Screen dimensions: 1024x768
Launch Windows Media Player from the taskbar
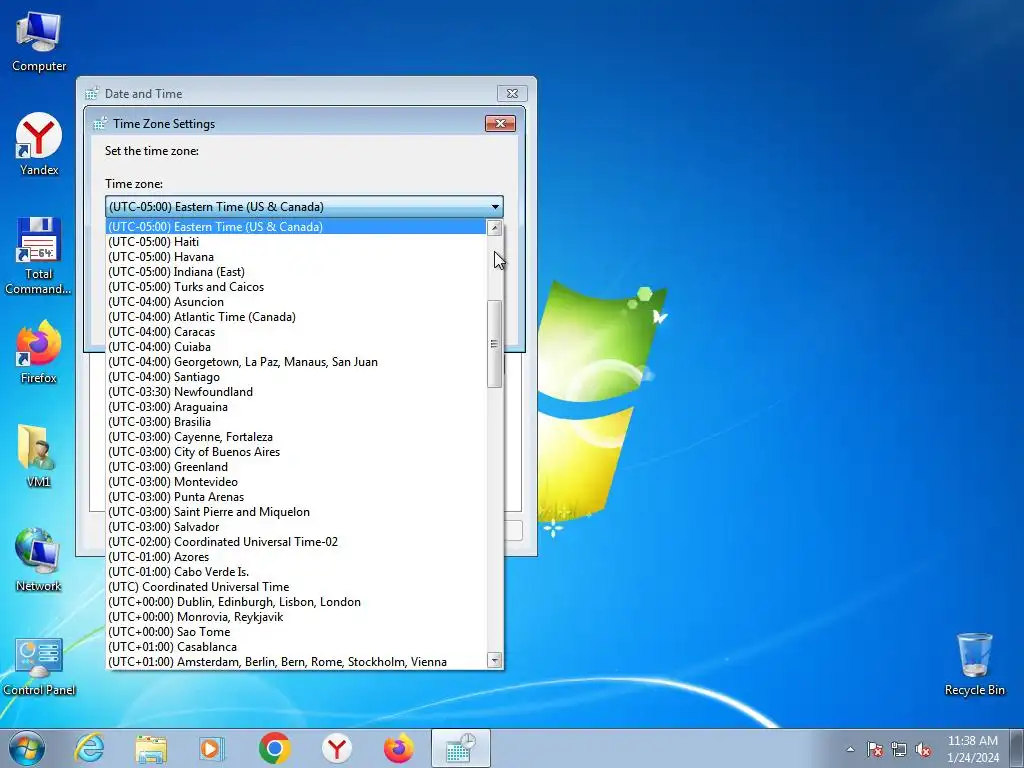coord(212,748)
